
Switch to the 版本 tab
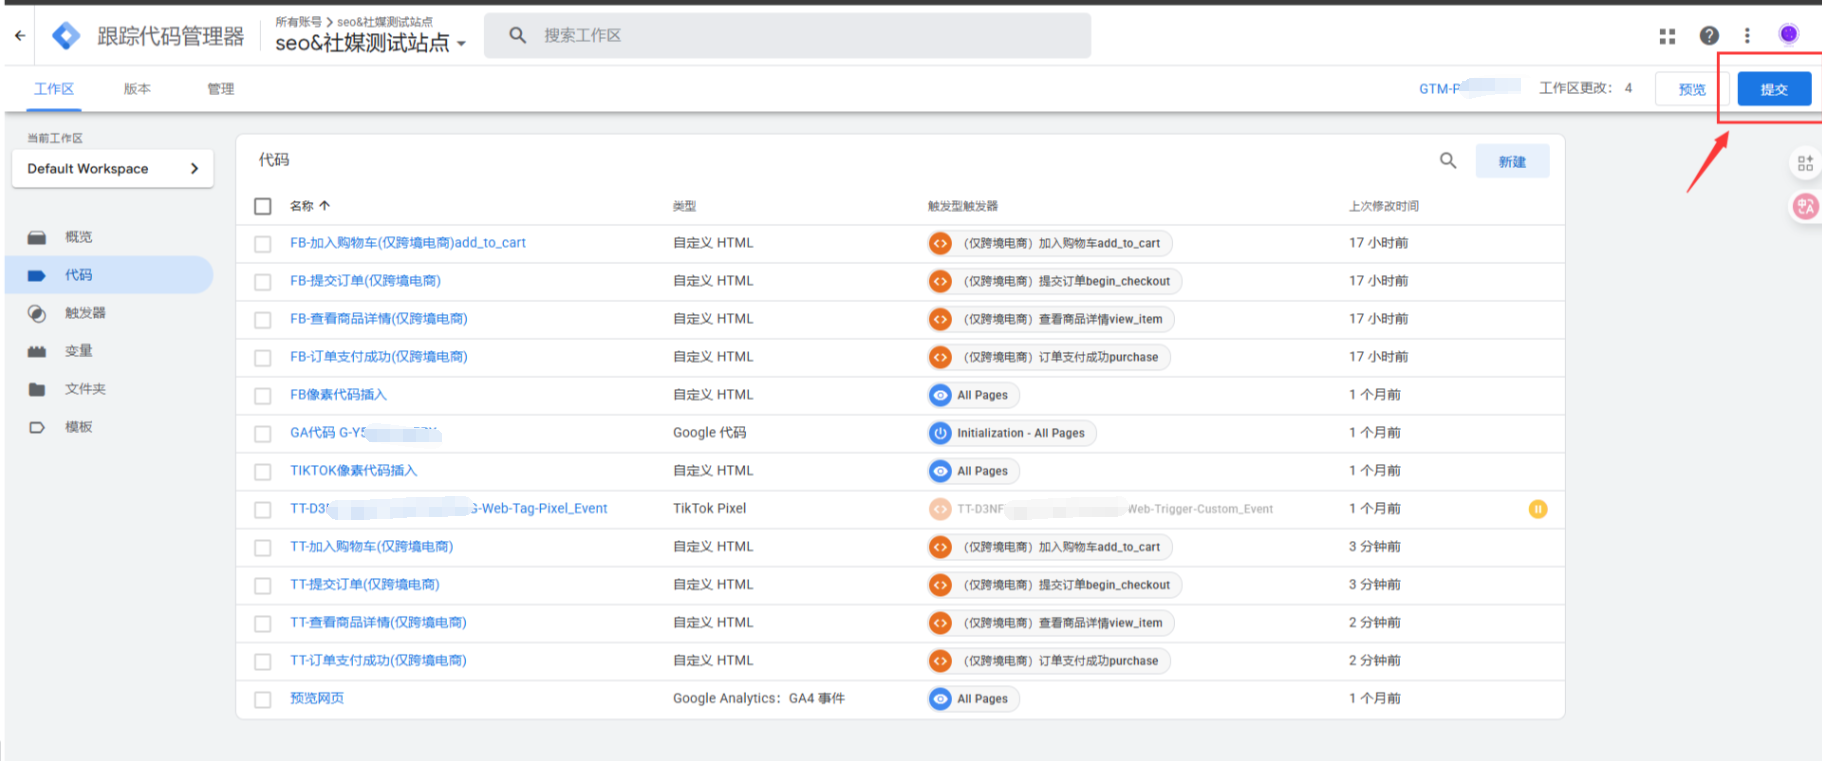[137, 89]
